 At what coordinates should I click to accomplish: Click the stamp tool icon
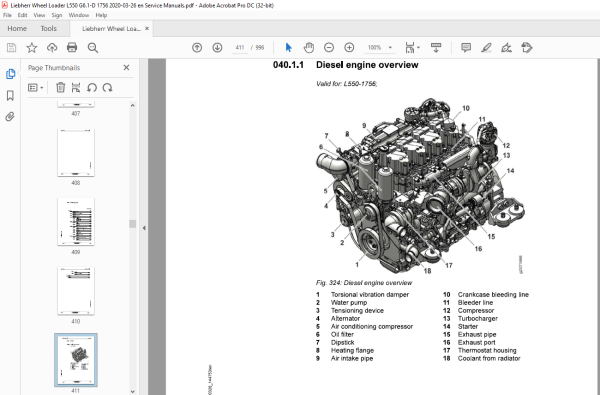point(527,47)
